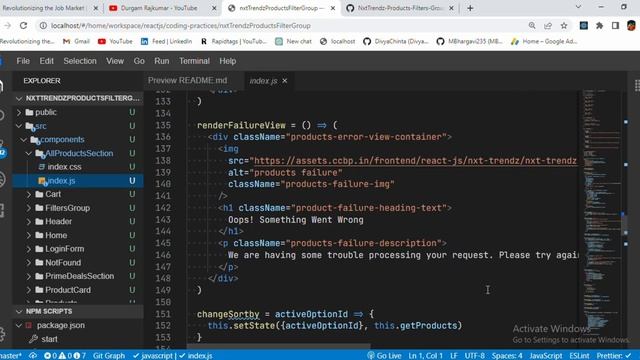Open the Rapidtags bookmark
Image resolution: width=640 pixels, height=360 pixels.
[x=234, y=41]
